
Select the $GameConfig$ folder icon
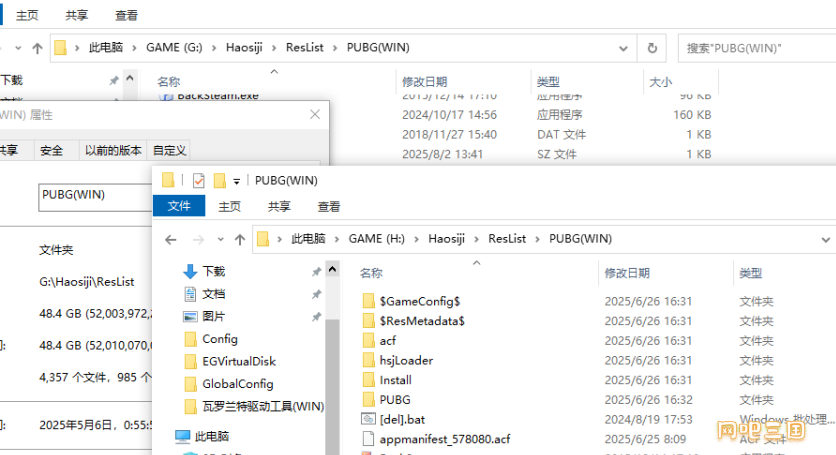click(x=368, y=301)
